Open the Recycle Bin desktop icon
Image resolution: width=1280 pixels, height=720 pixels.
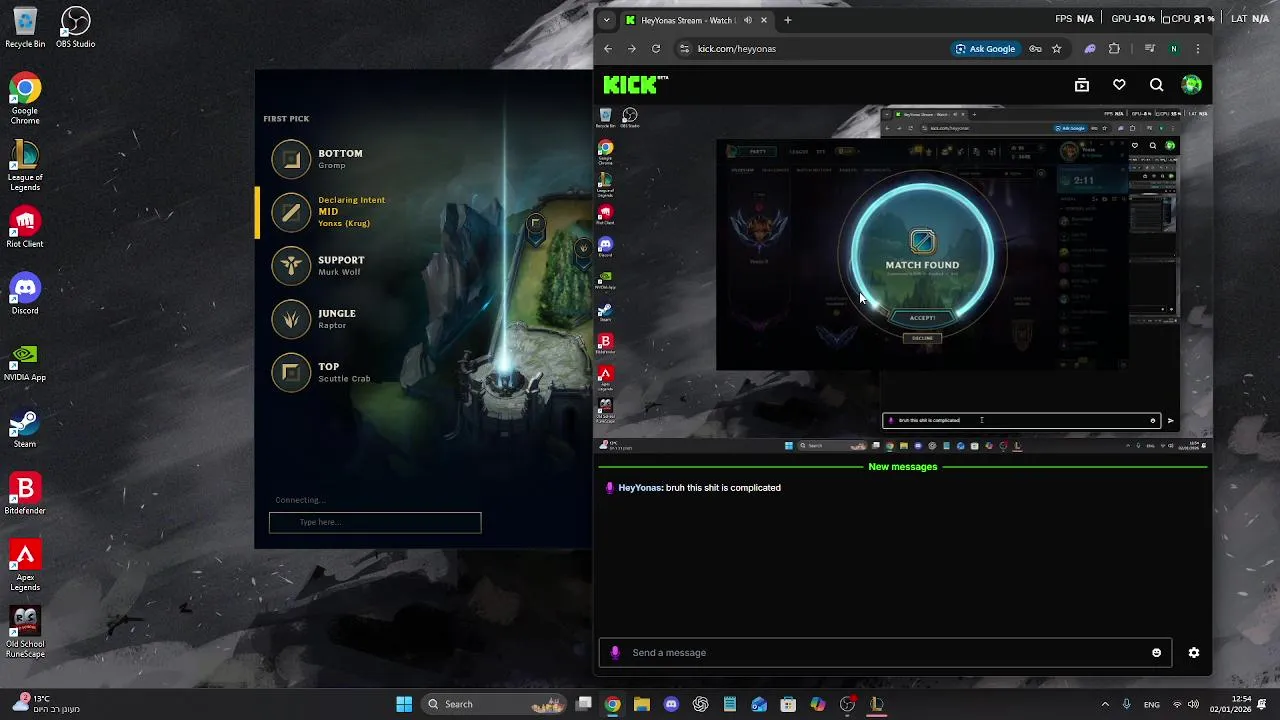[x=25, y=28]
